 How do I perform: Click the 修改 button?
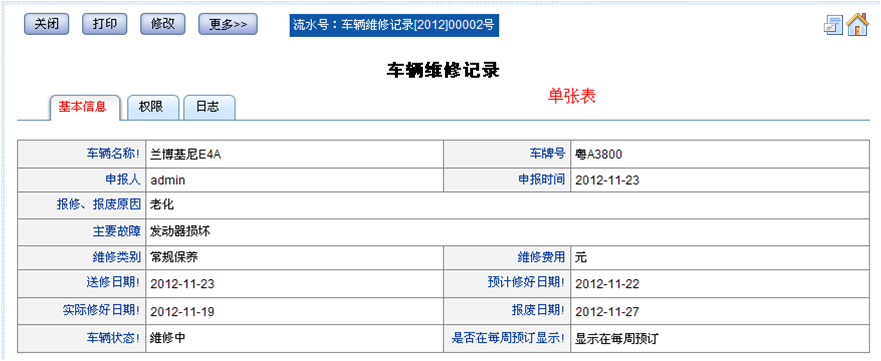click(x=162, y=24)
